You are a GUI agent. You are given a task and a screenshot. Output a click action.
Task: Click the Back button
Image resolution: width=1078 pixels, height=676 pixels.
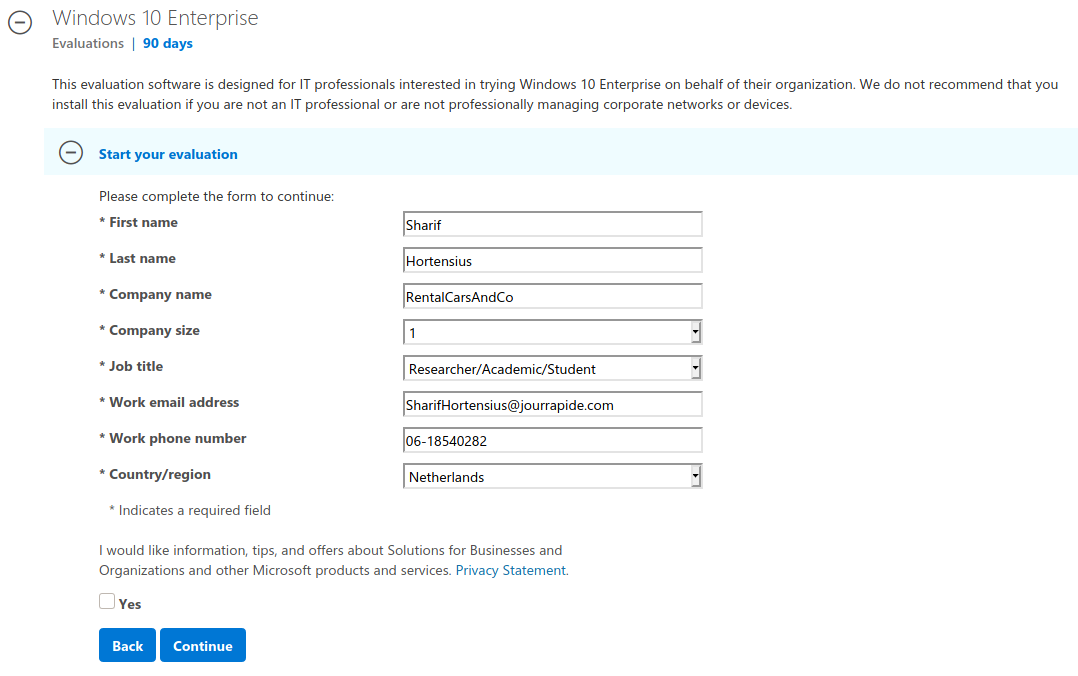(127, 645)
